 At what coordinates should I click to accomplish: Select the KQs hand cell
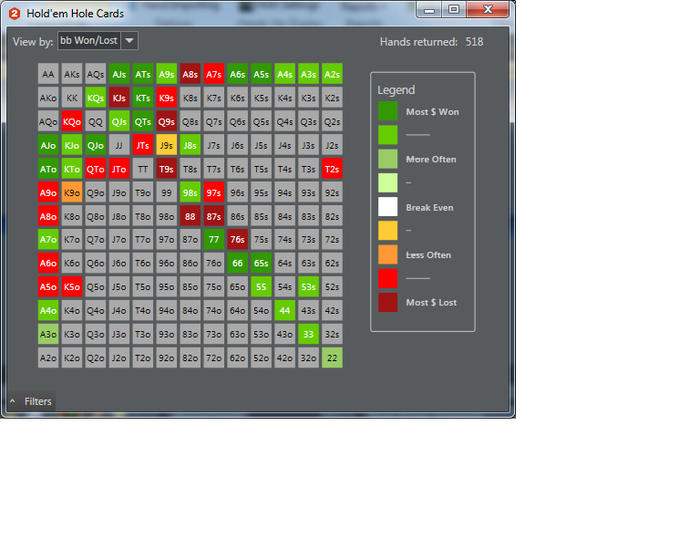tap(96, 98)
